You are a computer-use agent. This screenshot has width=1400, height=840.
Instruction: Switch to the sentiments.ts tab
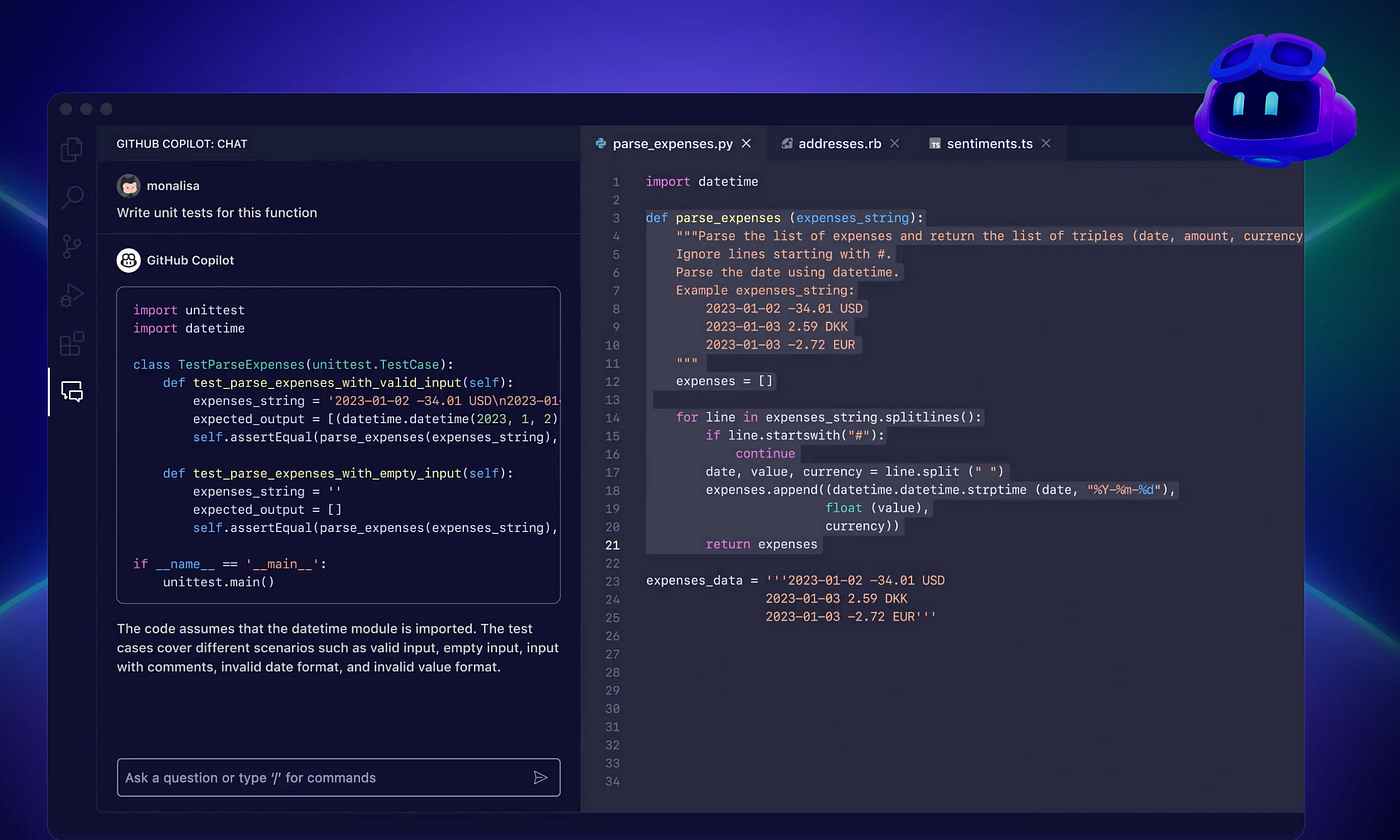(988, 144)
